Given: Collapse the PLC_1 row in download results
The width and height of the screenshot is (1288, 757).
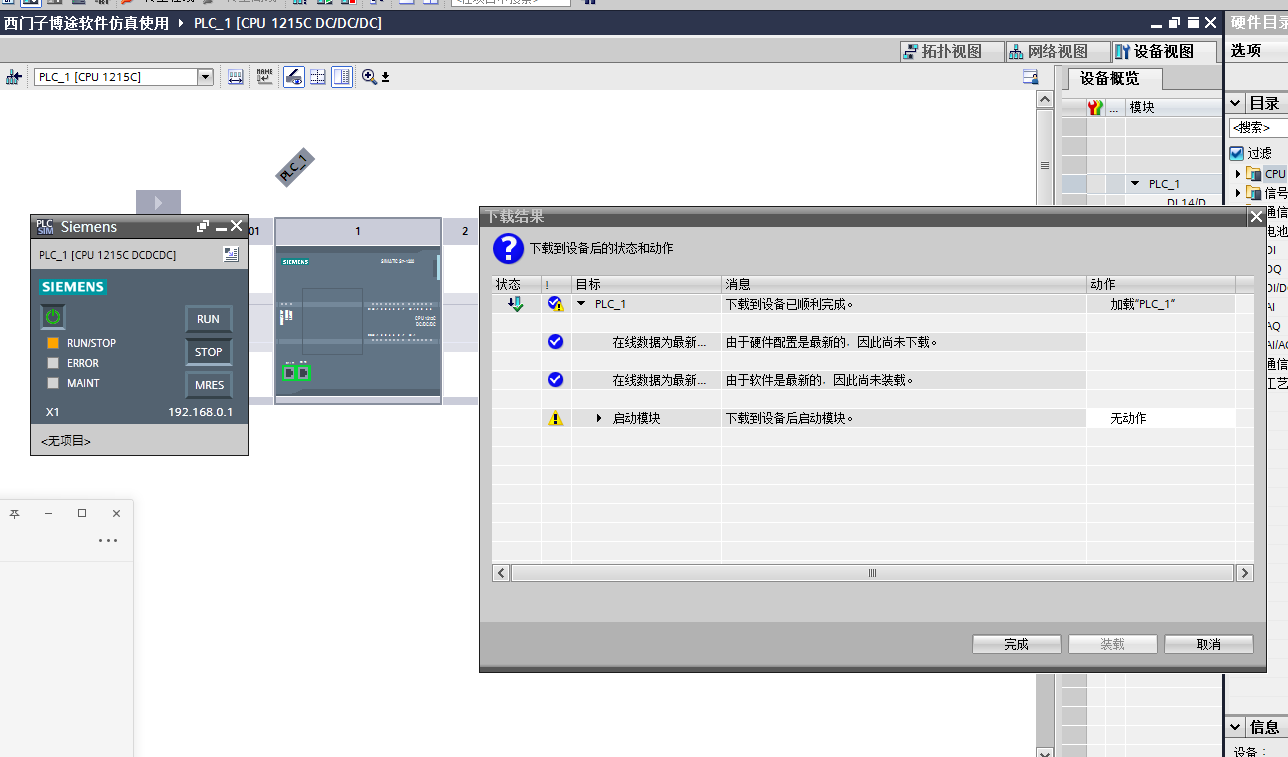Looking at the screenshot, I should (x=581, y=304).
